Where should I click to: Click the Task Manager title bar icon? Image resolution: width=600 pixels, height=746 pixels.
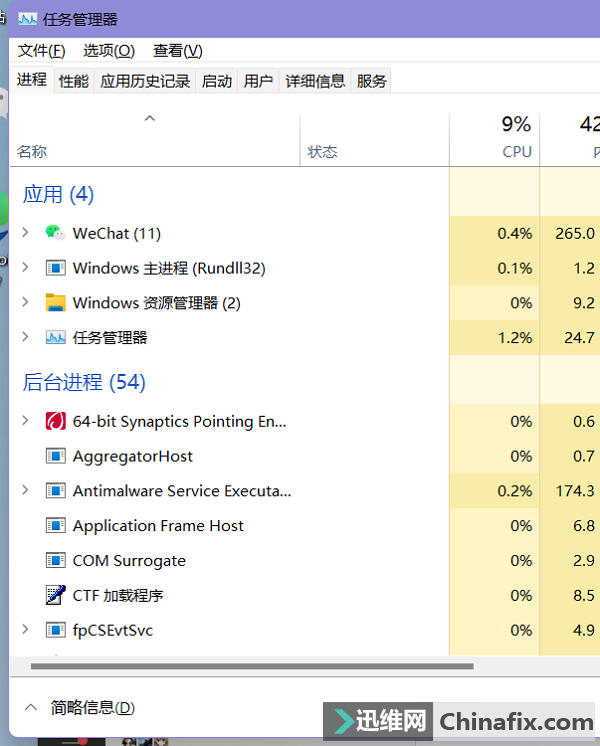pyautogui.click(x=27, y=19)
